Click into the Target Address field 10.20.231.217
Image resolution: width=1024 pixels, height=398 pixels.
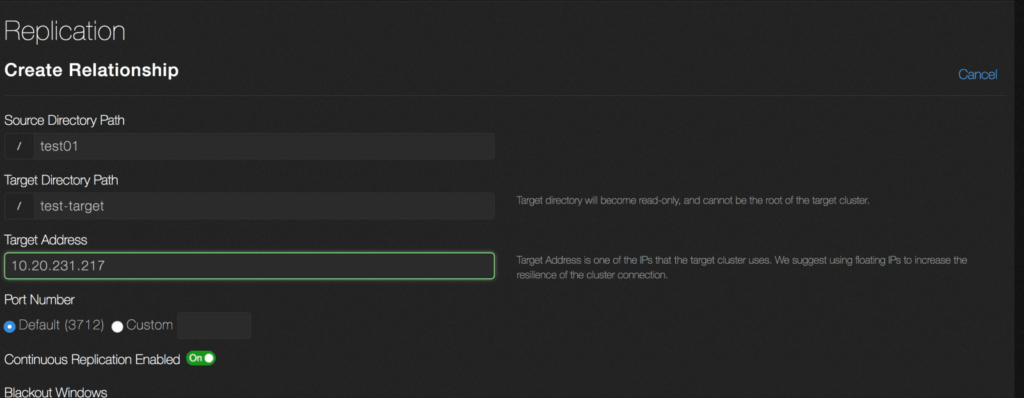249,266
